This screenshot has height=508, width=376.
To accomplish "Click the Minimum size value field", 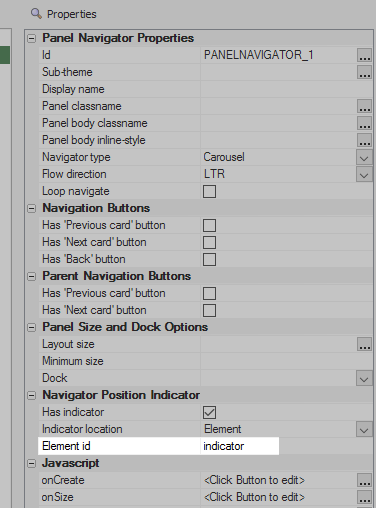I will tap(286, 361).
